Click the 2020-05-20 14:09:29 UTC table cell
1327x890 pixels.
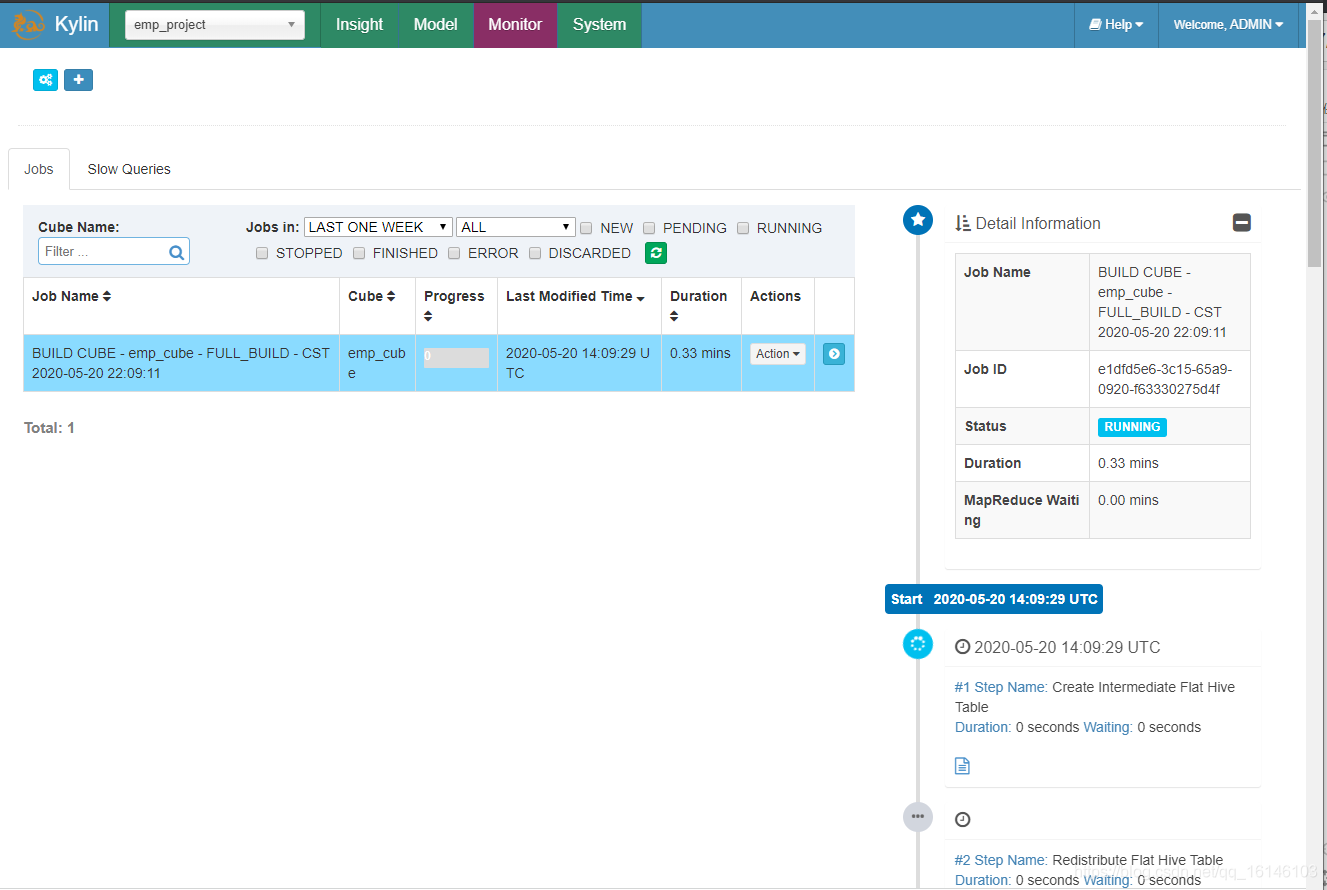coord(578,363)
